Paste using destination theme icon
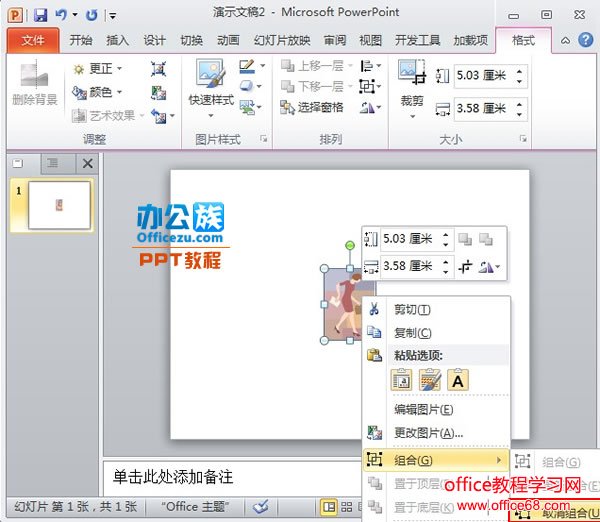Viewport: 600px width, 522px height. click(401, 380)
